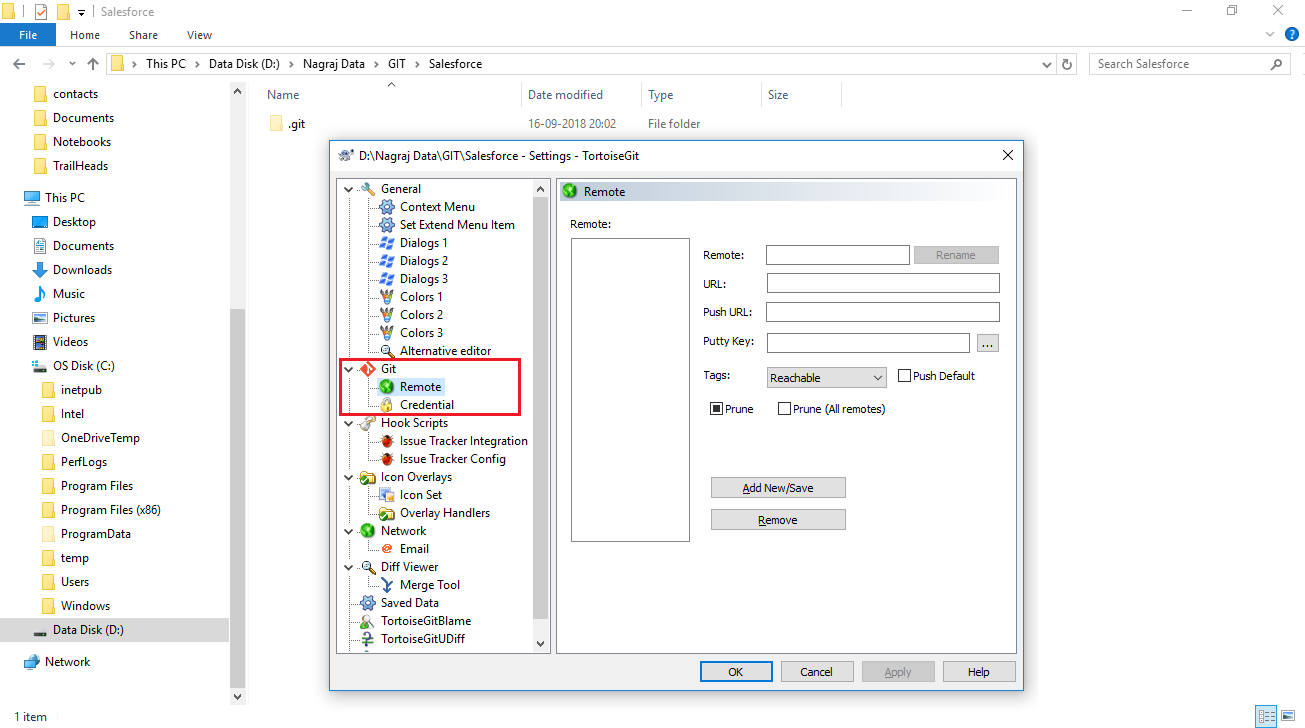Image resolution: width=1305 pixels, height=728 pixels.
Task: Click the OK button
Action: (x=735, y=672)
